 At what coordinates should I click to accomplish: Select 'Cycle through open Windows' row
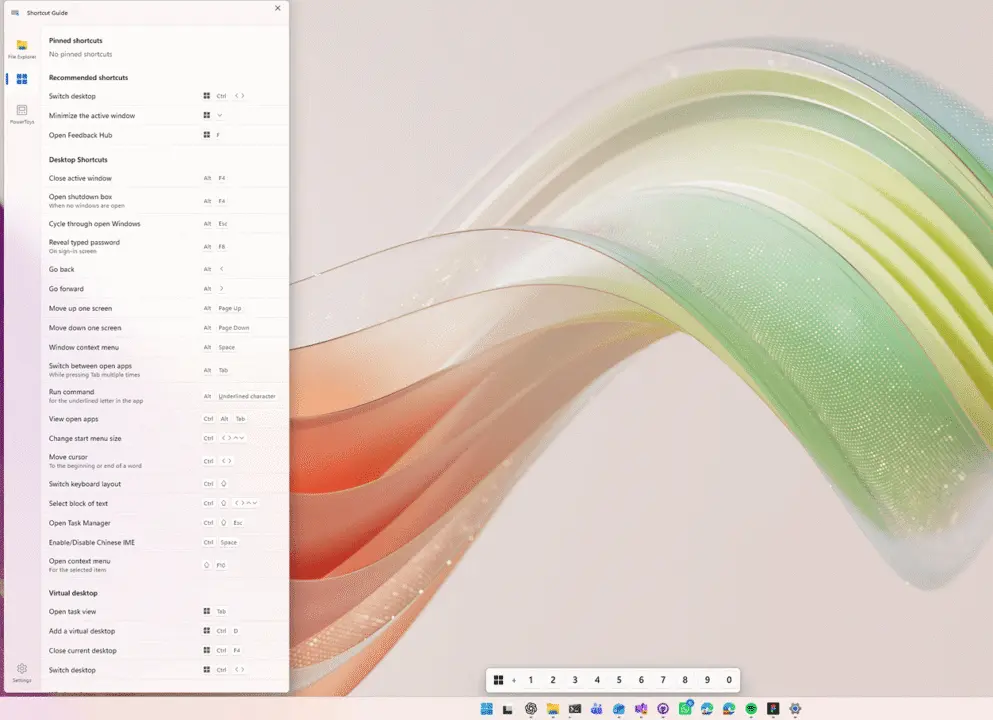[165, 224]
